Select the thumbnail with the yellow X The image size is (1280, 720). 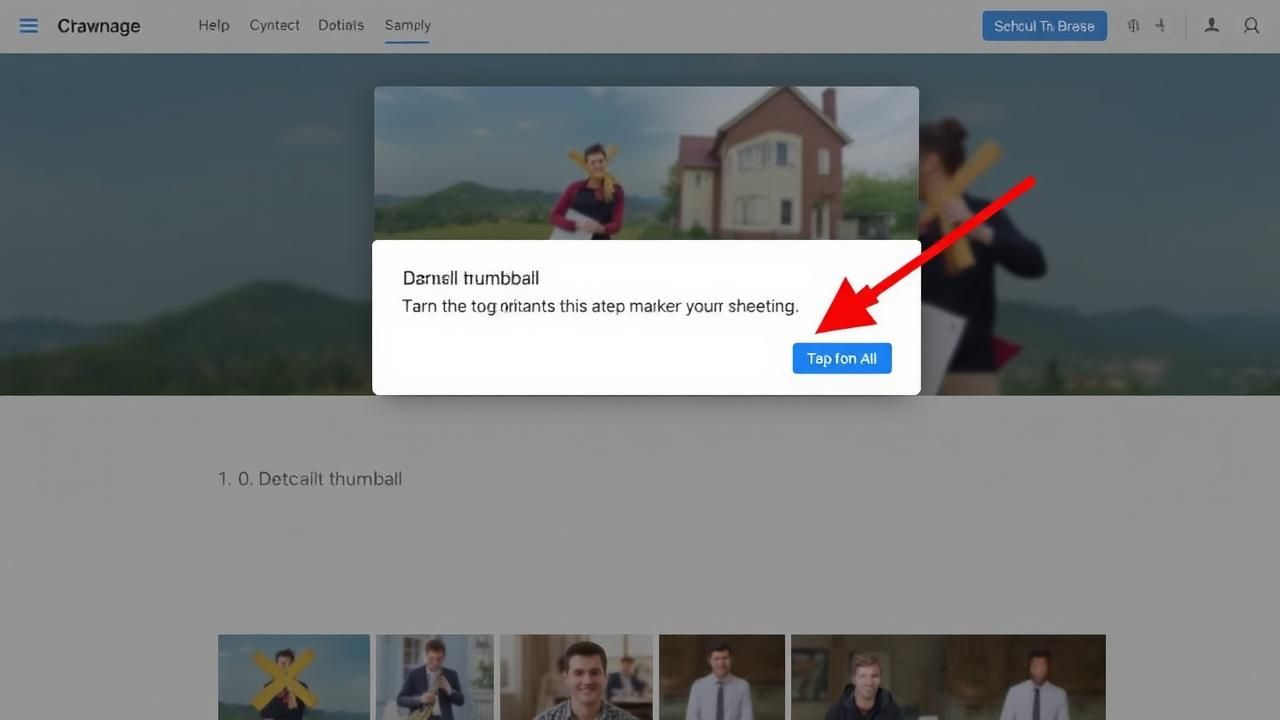(x=293, y=677)
